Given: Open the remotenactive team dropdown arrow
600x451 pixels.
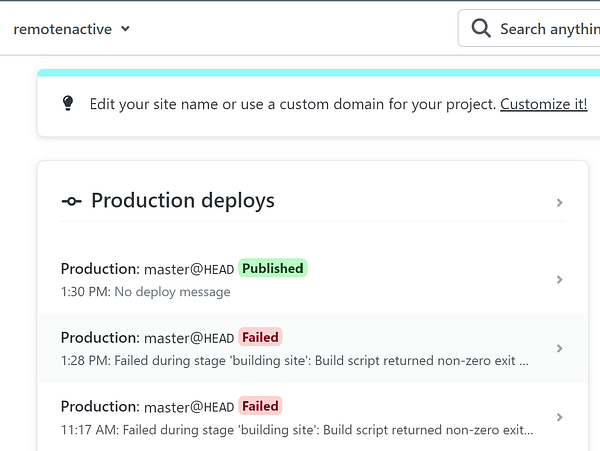Looking at the screenshot, I should point(125,29).
